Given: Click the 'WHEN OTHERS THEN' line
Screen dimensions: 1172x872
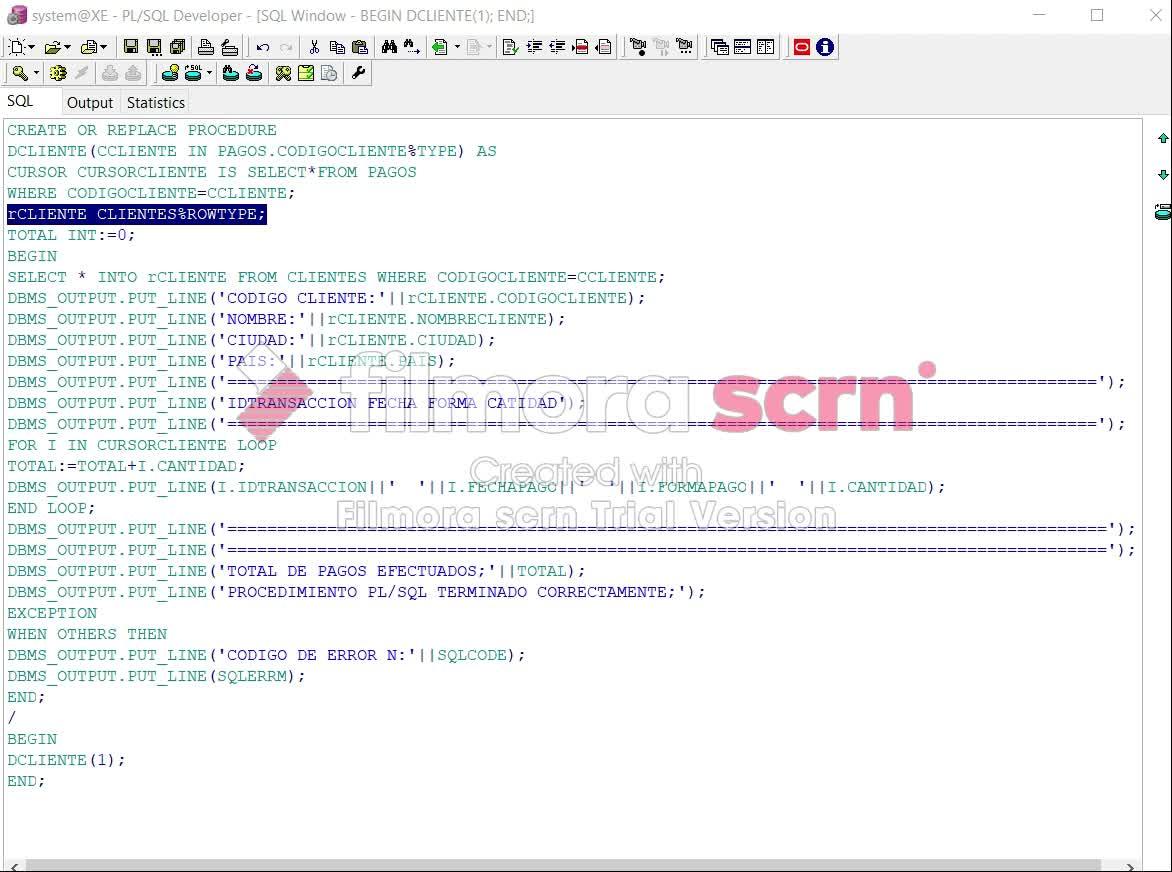Looking at the screenshot, I should (87, 634).
